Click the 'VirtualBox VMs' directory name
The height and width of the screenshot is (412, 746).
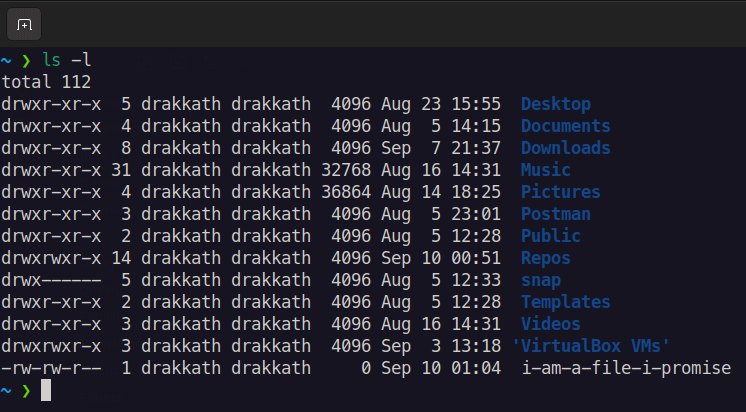point(590,346)
